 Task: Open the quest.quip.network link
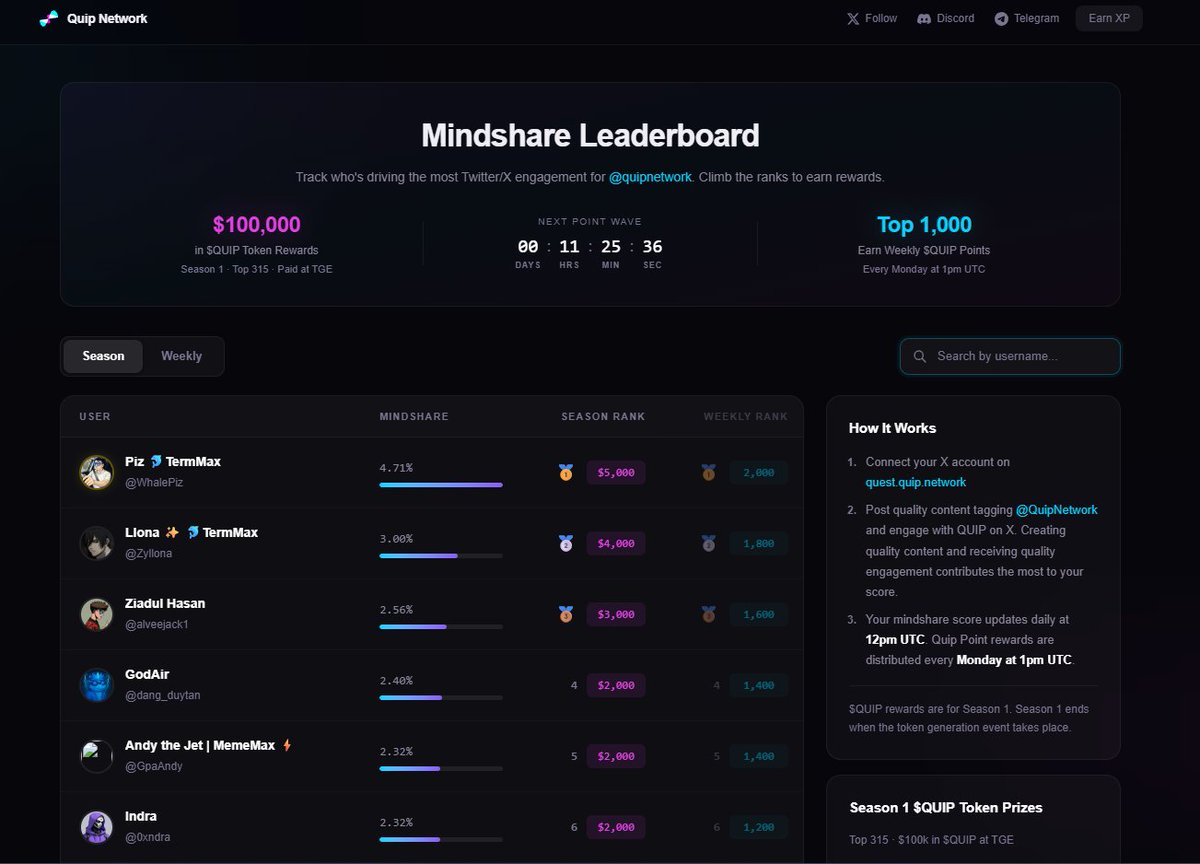point(916,482)
